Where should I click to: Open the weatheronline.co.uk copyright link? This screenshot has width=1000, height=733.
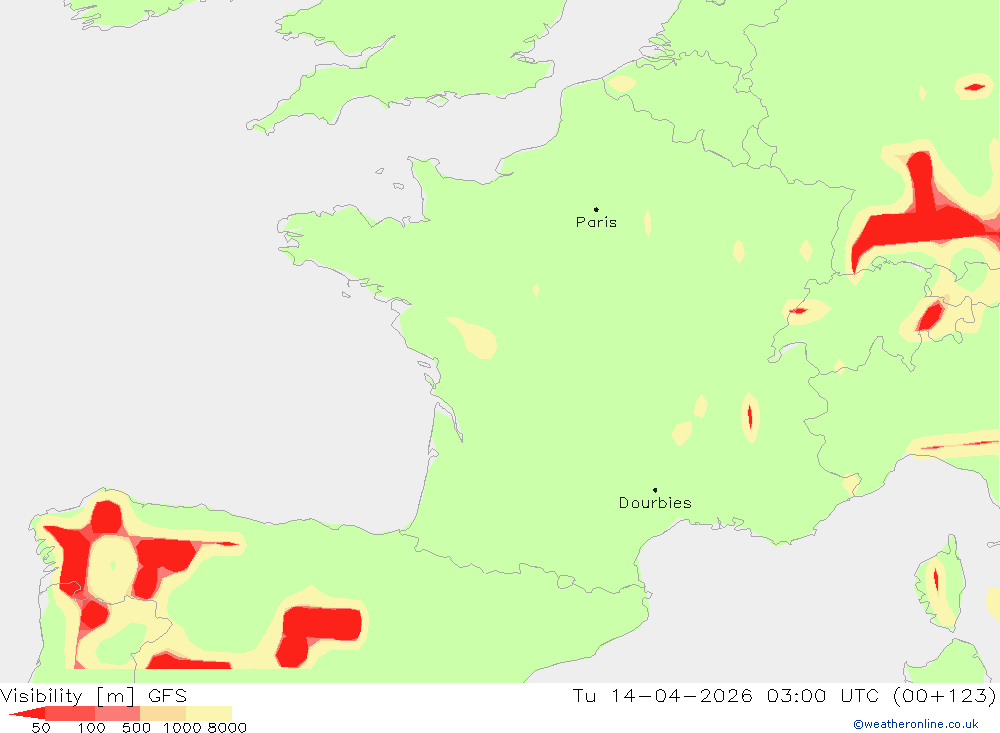[916, 724]
